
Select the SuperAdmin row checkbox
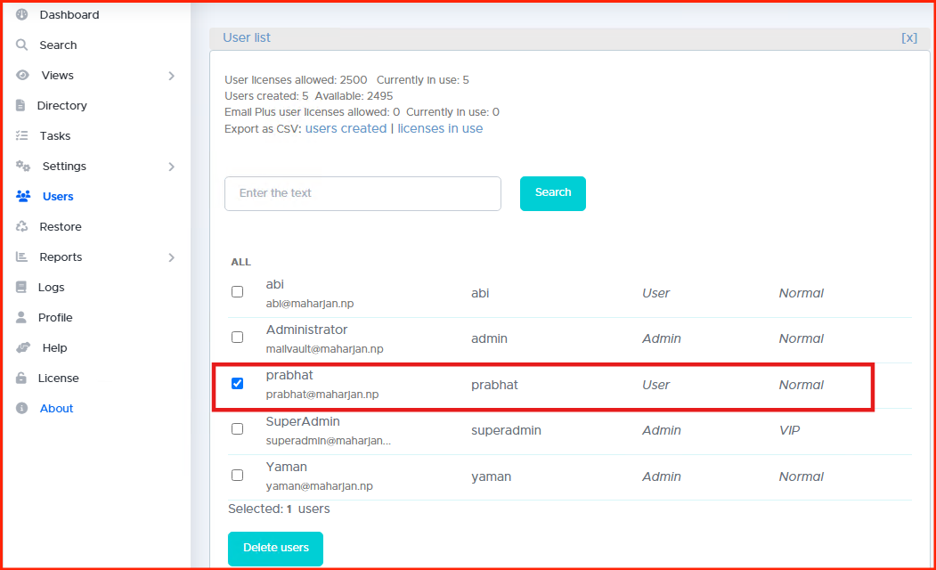(237, 429)
